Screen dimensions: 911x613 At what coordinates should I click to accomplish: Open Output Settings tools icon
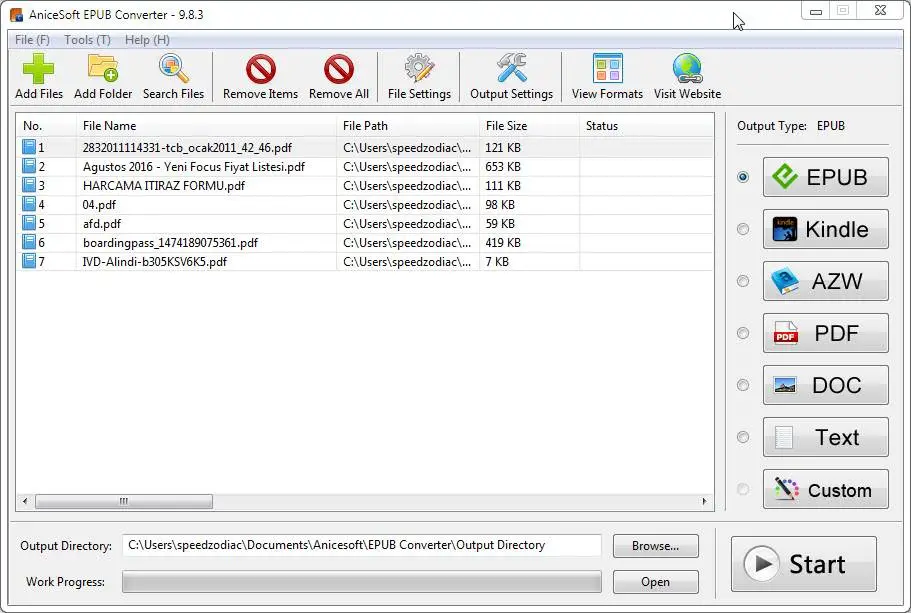pyautogui.click(x=511, y=68)
